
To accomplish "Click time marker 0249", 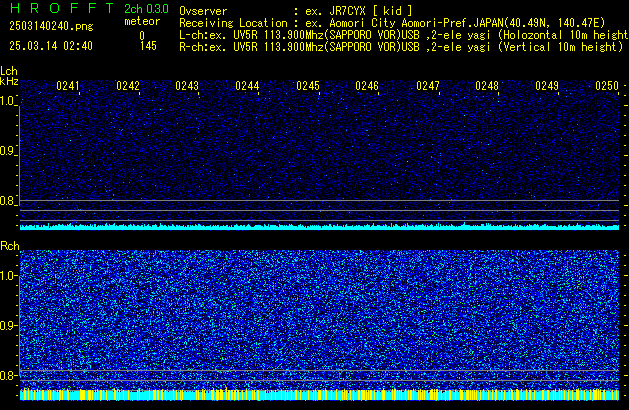I will click(x=547, y=86).
